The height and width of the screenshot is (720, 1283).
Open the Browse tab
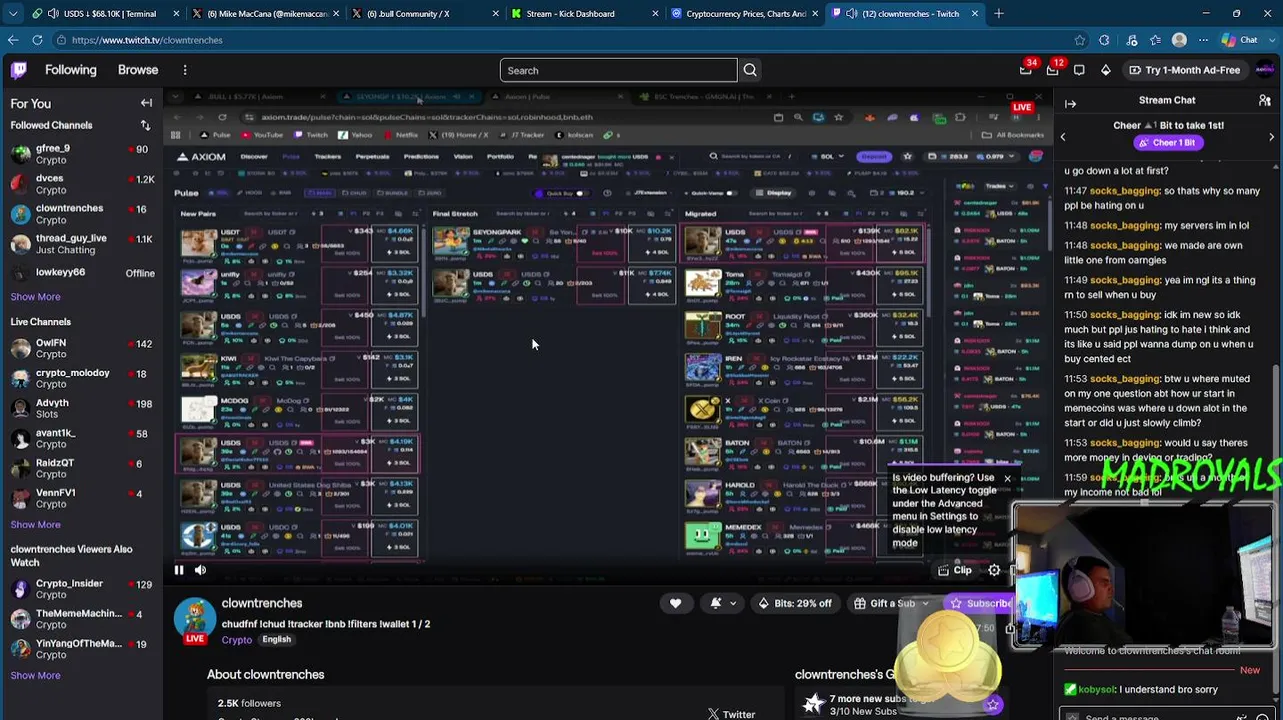point(138,70)
